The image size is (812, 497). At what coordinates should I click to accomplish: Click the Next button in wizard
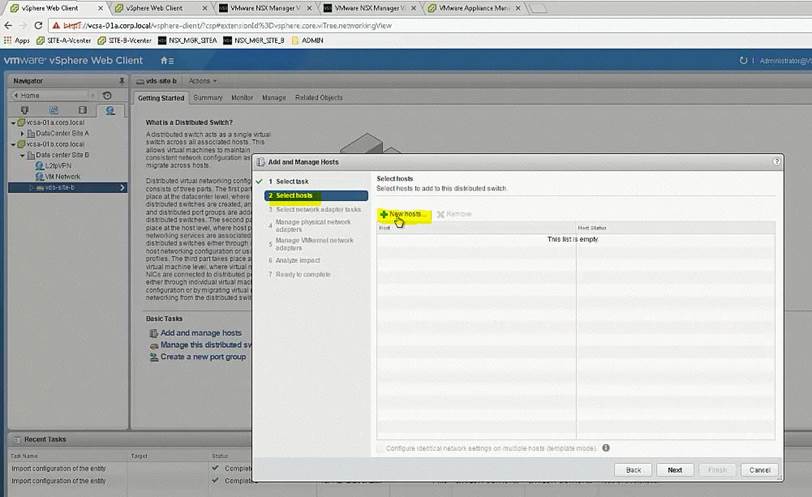[675, 469]
